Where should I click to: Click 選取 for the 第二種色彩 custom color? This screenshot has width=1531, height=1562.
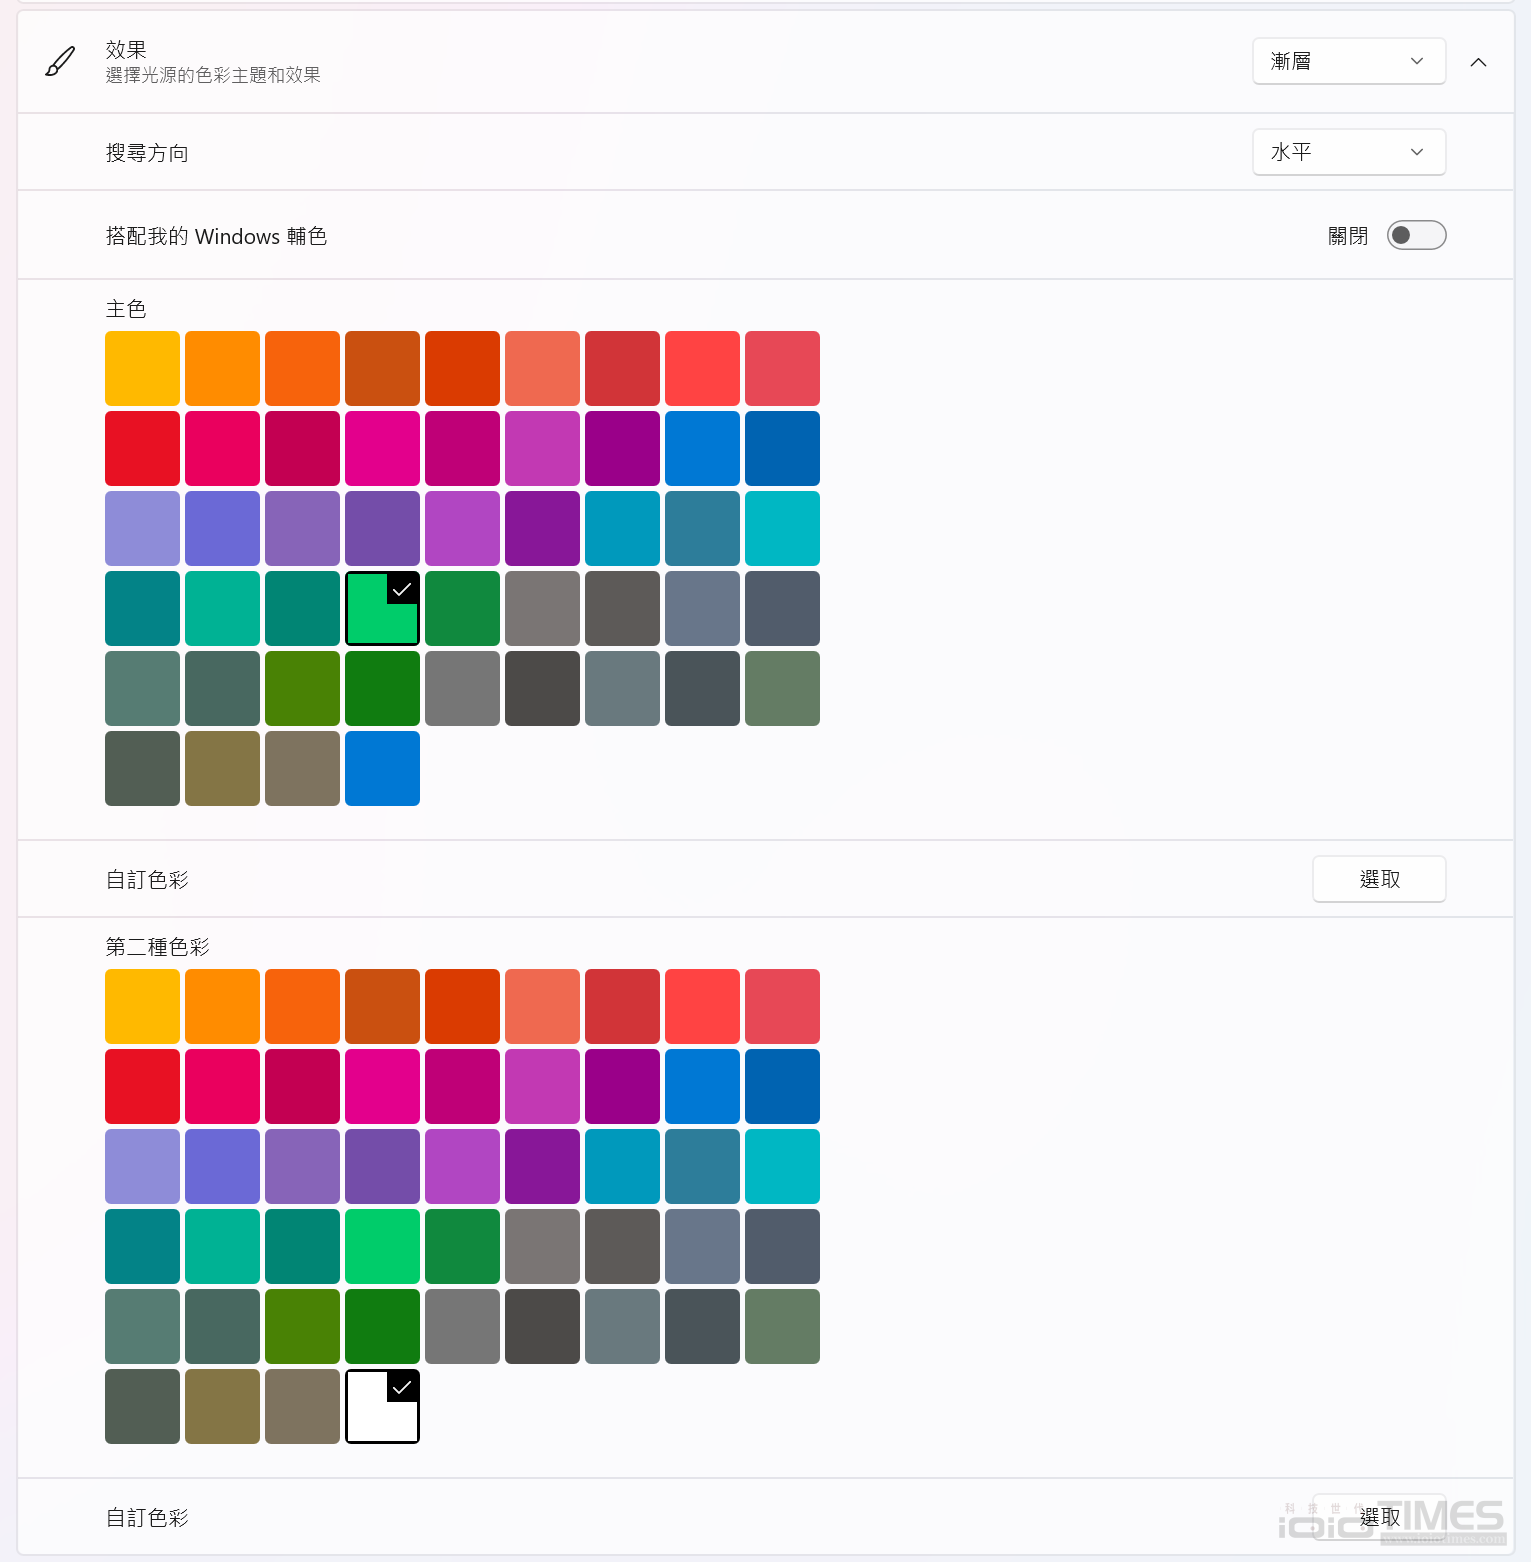click(1378, 1517)
